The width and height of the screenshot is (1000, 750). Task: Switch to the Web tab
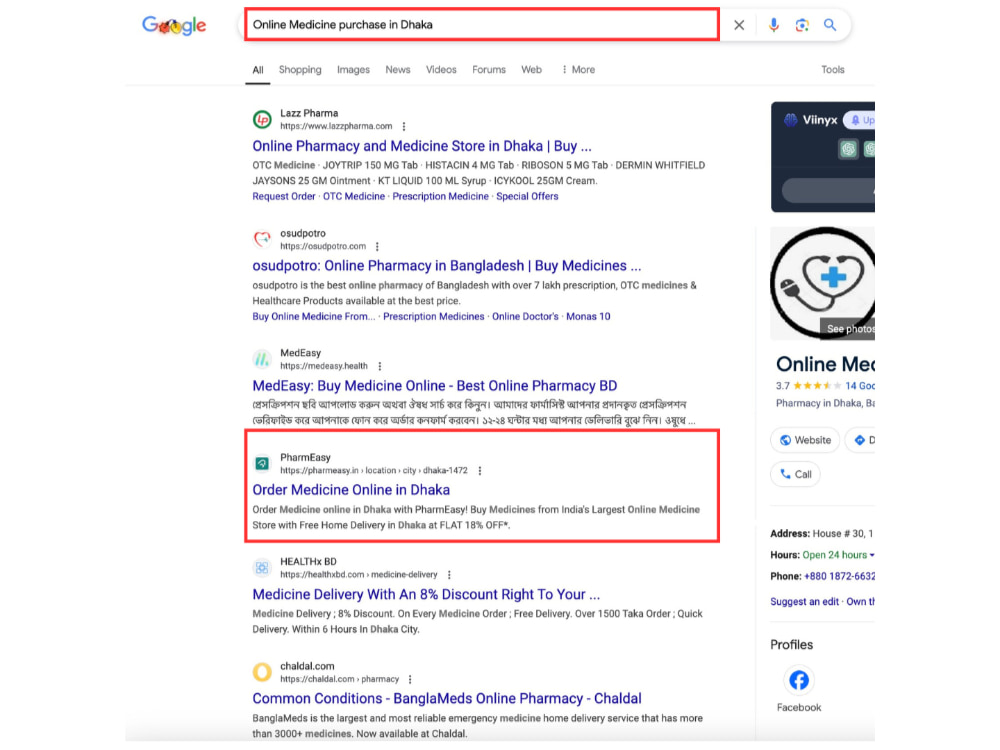531,70
